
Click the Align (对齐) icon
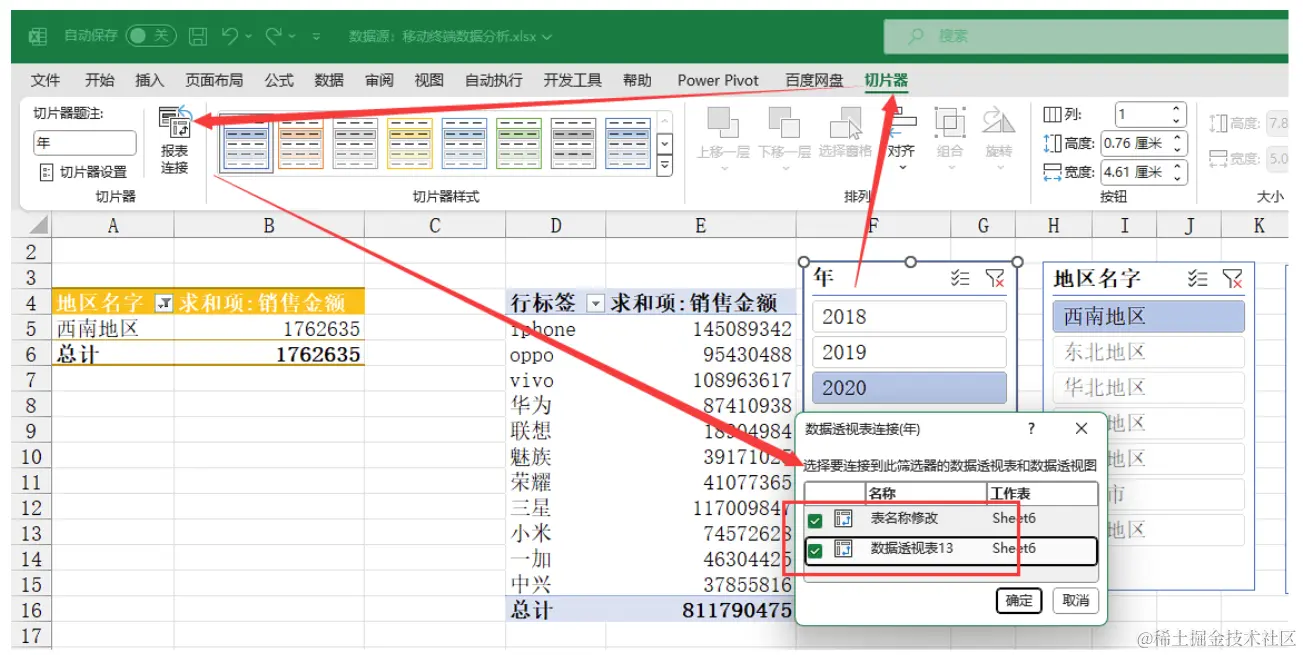pyautogui.click(x=901, y=123)
